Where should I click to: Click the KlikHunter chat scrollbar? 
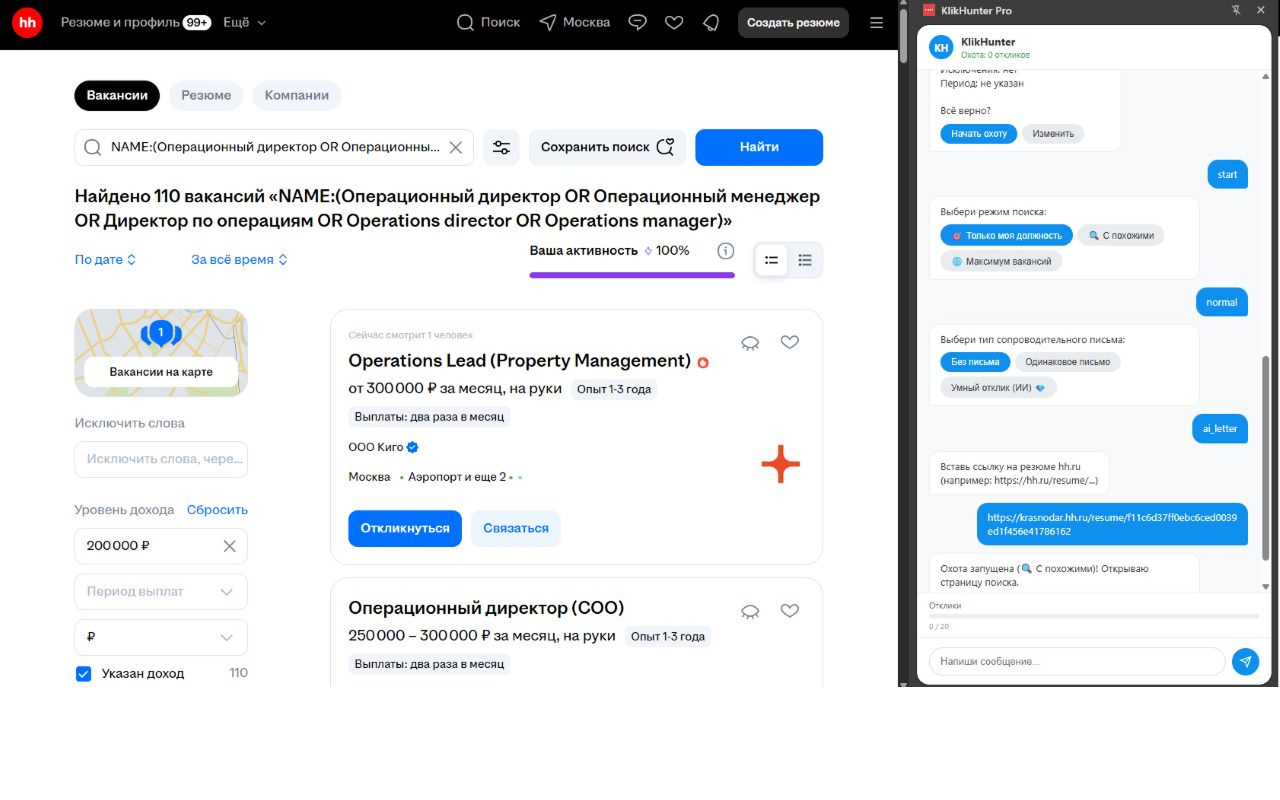coord(1267,457)
